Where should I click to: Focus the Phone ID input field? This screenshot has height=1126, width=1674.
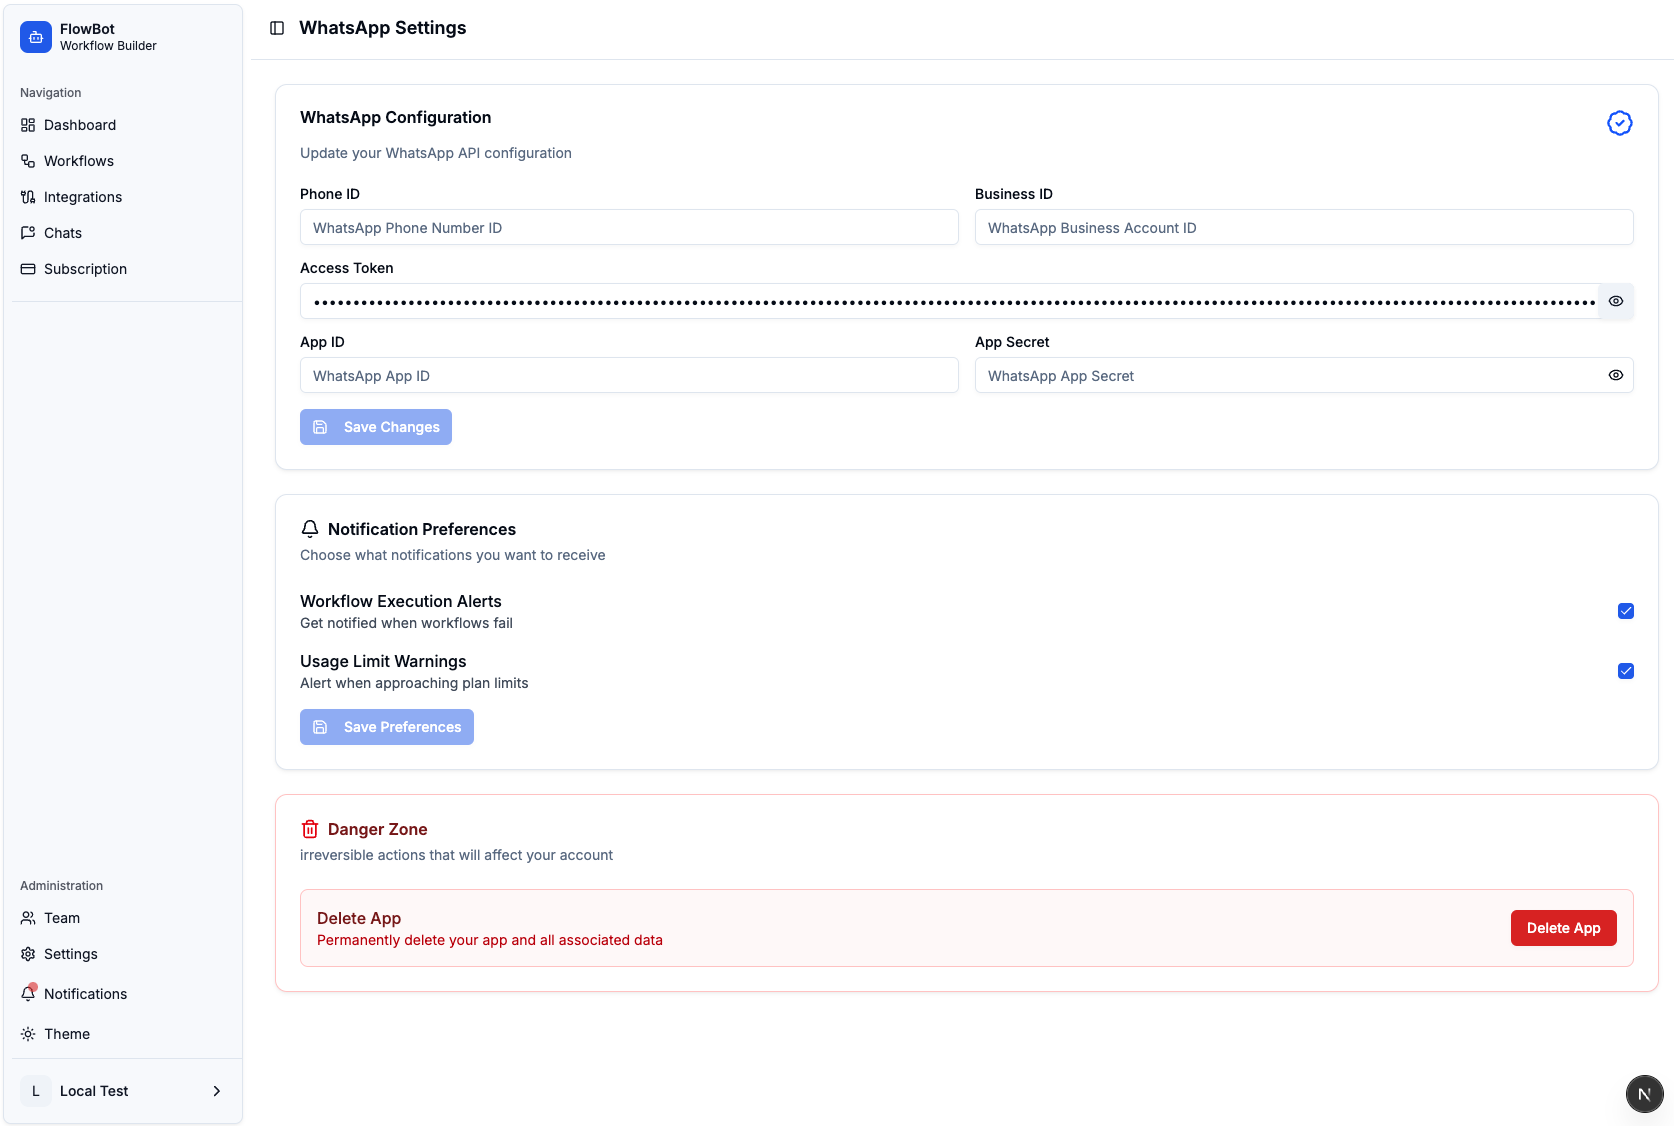[629, 228]
